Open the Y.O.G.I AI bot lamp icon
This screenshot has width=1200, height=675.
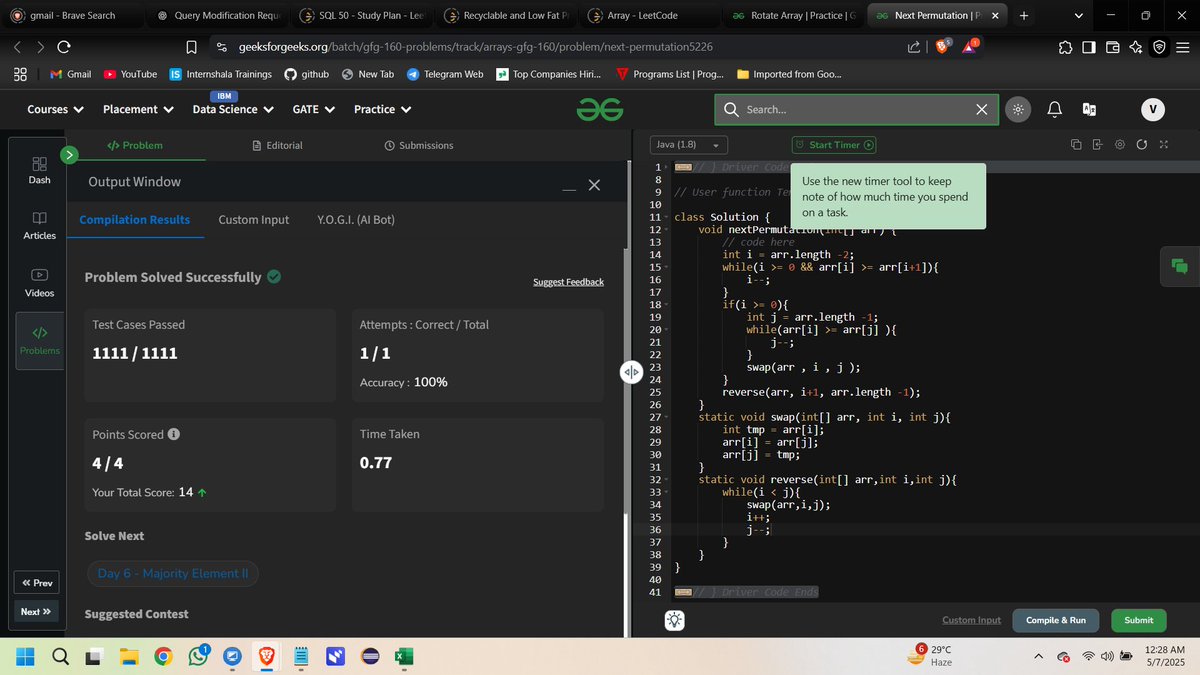pyautogui.click(x=674, y=620)
